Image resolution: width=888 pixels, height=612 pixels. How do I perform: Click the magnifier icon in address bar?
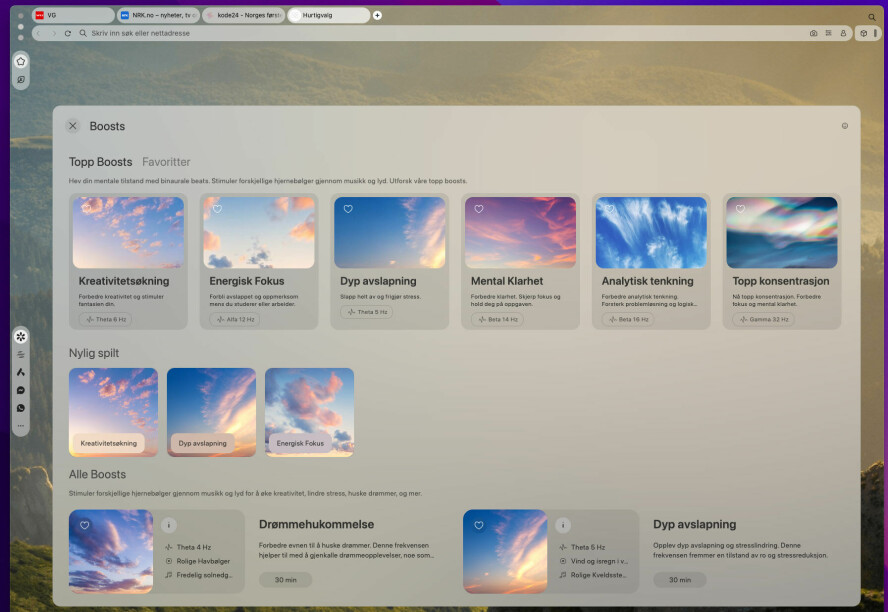tap(83, 33)
